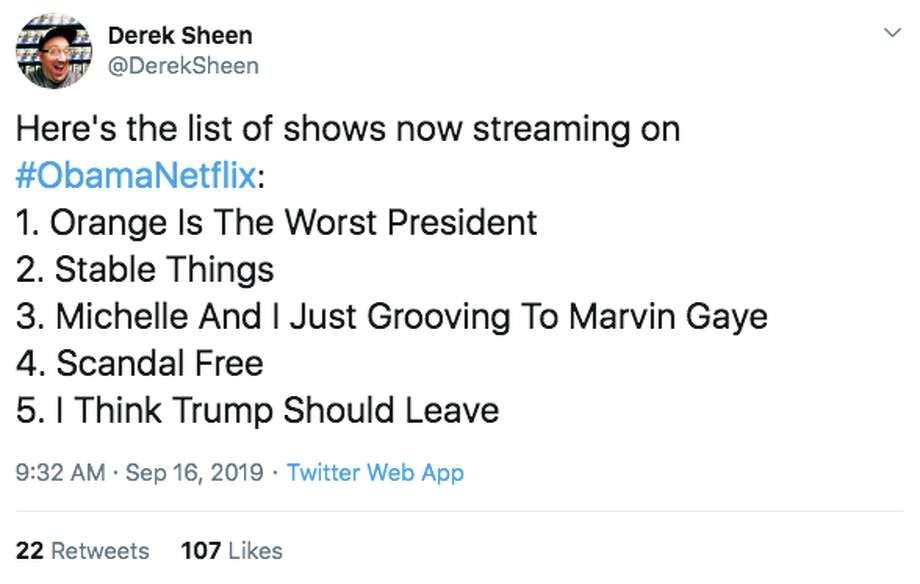Open the Derek Sheen display name
This screenshot has width=920, height=584.
[x=180, y=36]
